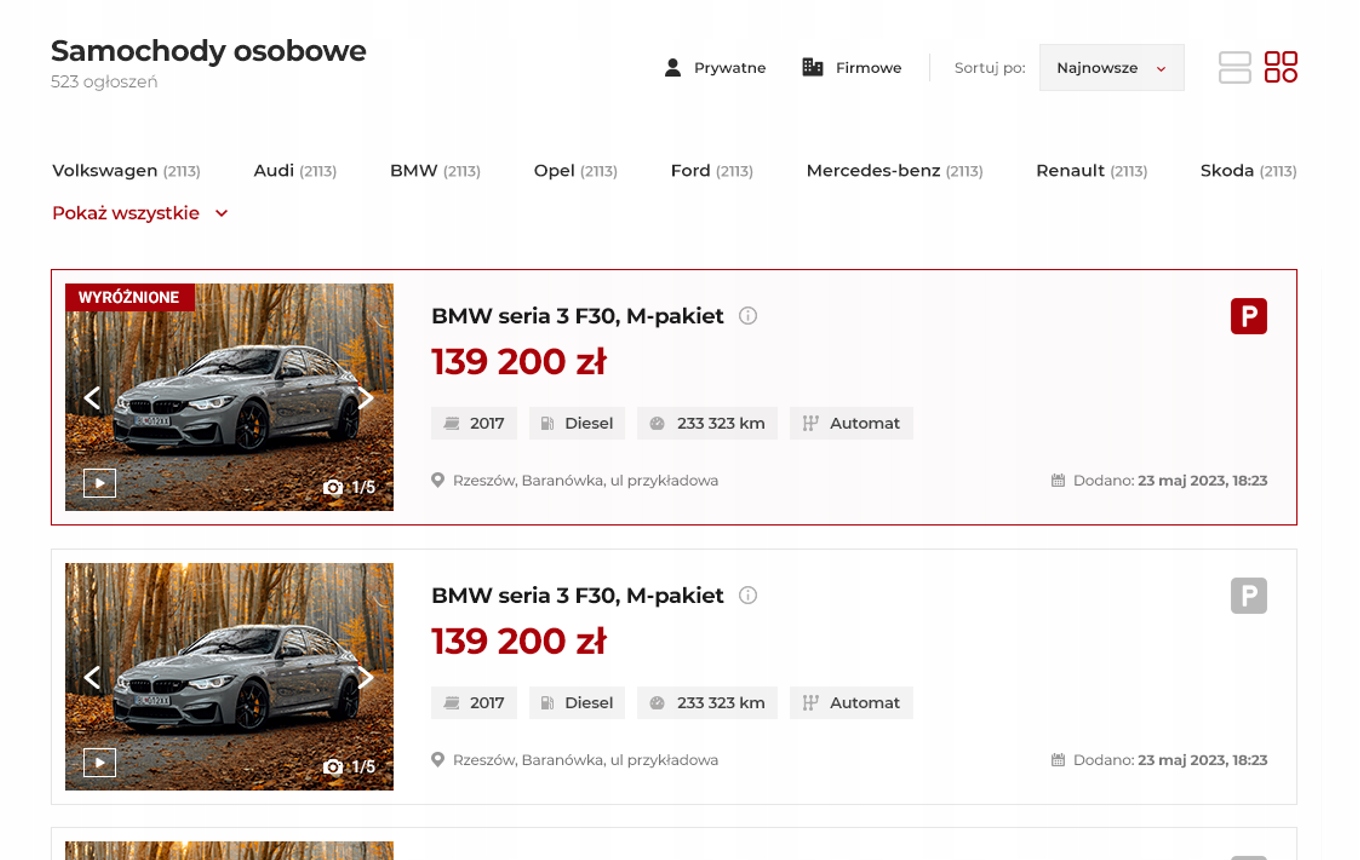Open the Najnowsze sort dropdown
The width and height of the screenshot is (1360, 860).
(x=1111, y=68)
